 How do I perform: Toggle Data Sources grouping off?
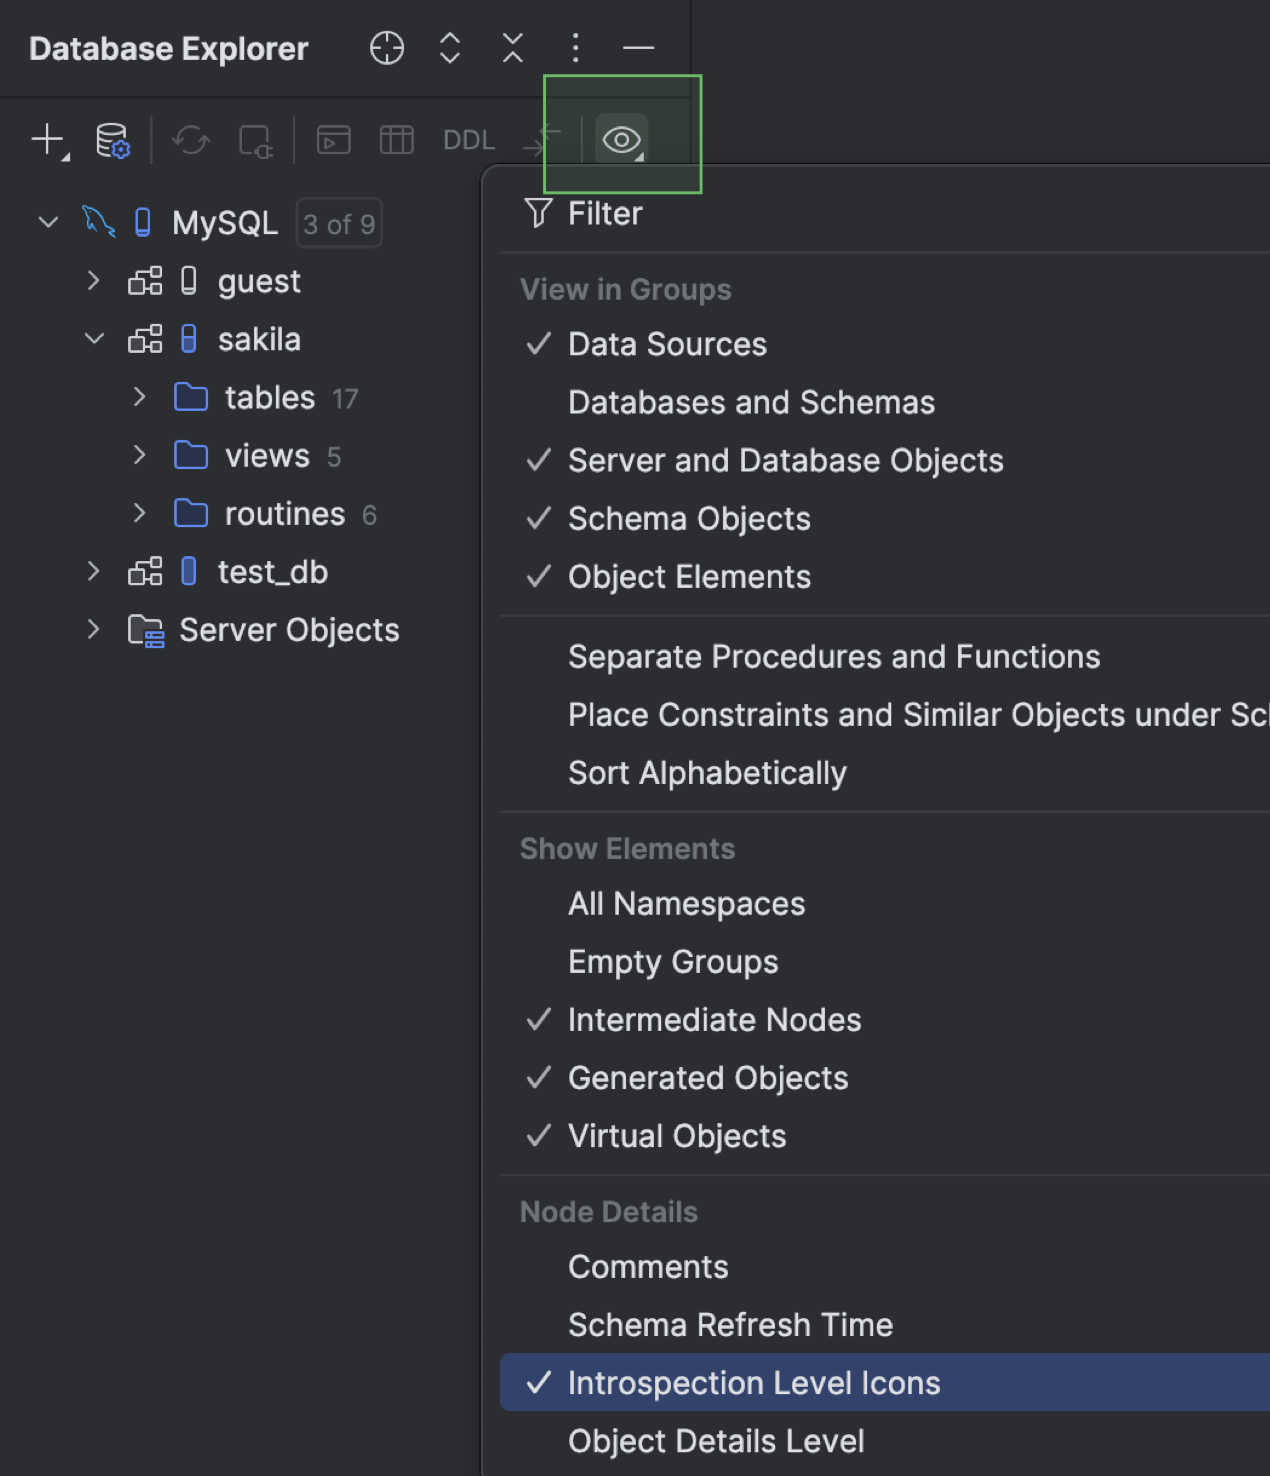666,345
